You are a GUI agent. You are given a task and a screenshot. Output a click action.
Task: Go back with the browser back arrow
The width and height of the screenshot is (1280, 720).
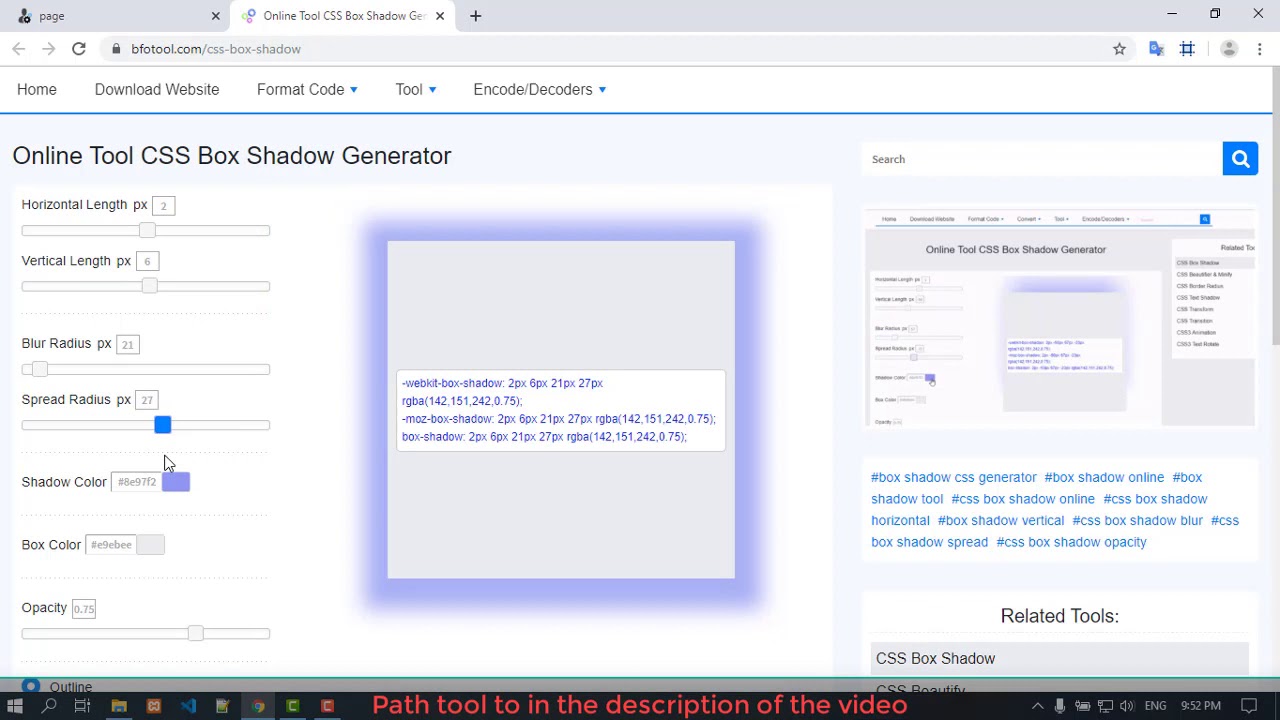point(19,49)
